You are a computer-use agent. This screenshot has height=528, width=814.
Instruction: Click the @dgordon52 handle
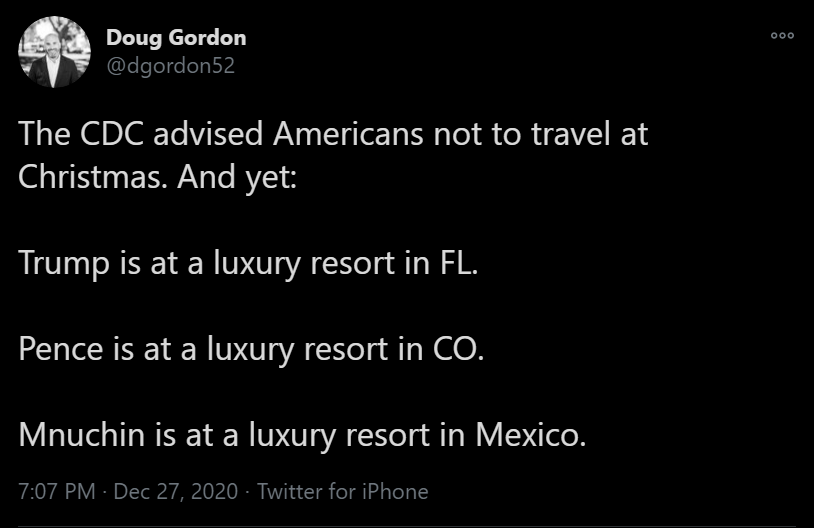[x=170, y=65]
